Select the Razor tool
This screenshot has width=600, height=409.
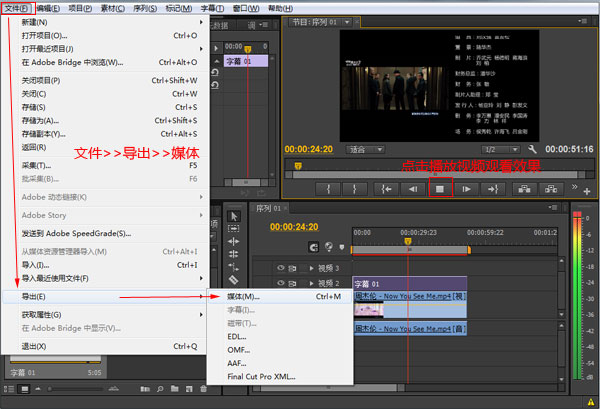pyautogui.click(x=234, y=280)
